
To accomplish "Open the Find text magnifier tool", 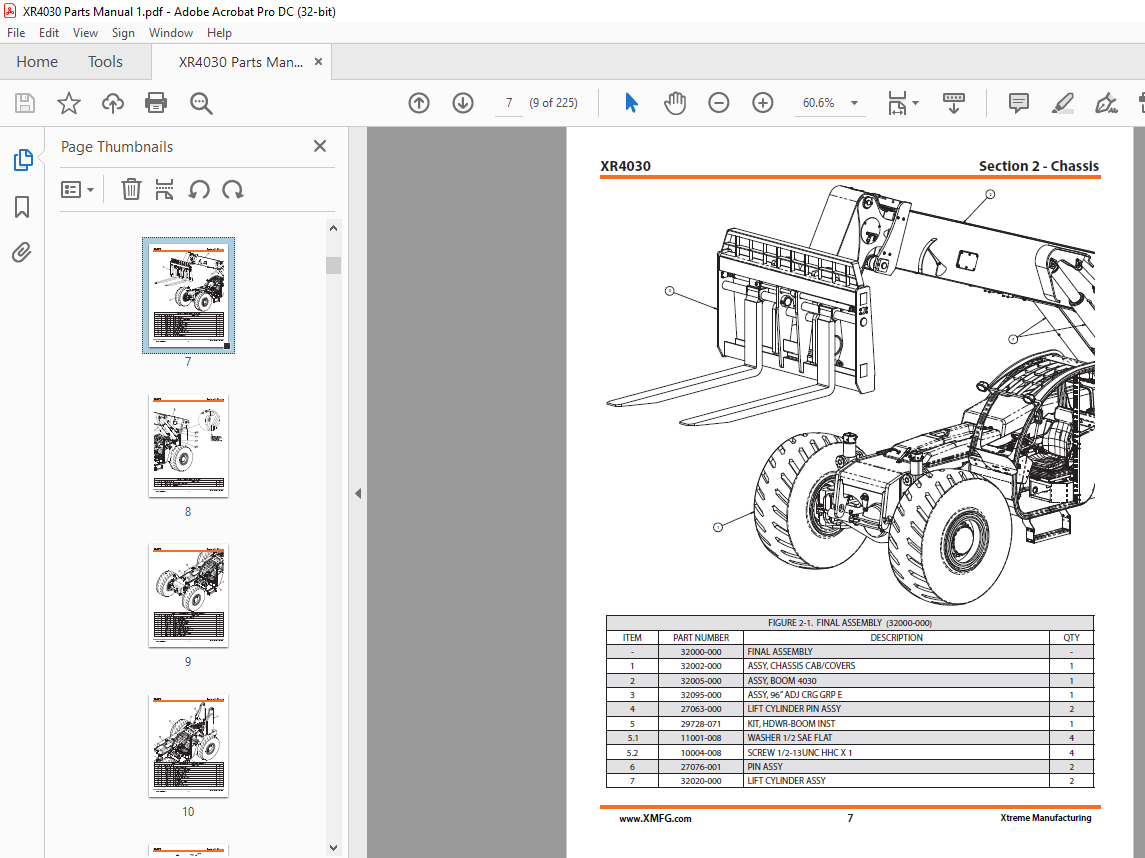I will pos(201,103).
